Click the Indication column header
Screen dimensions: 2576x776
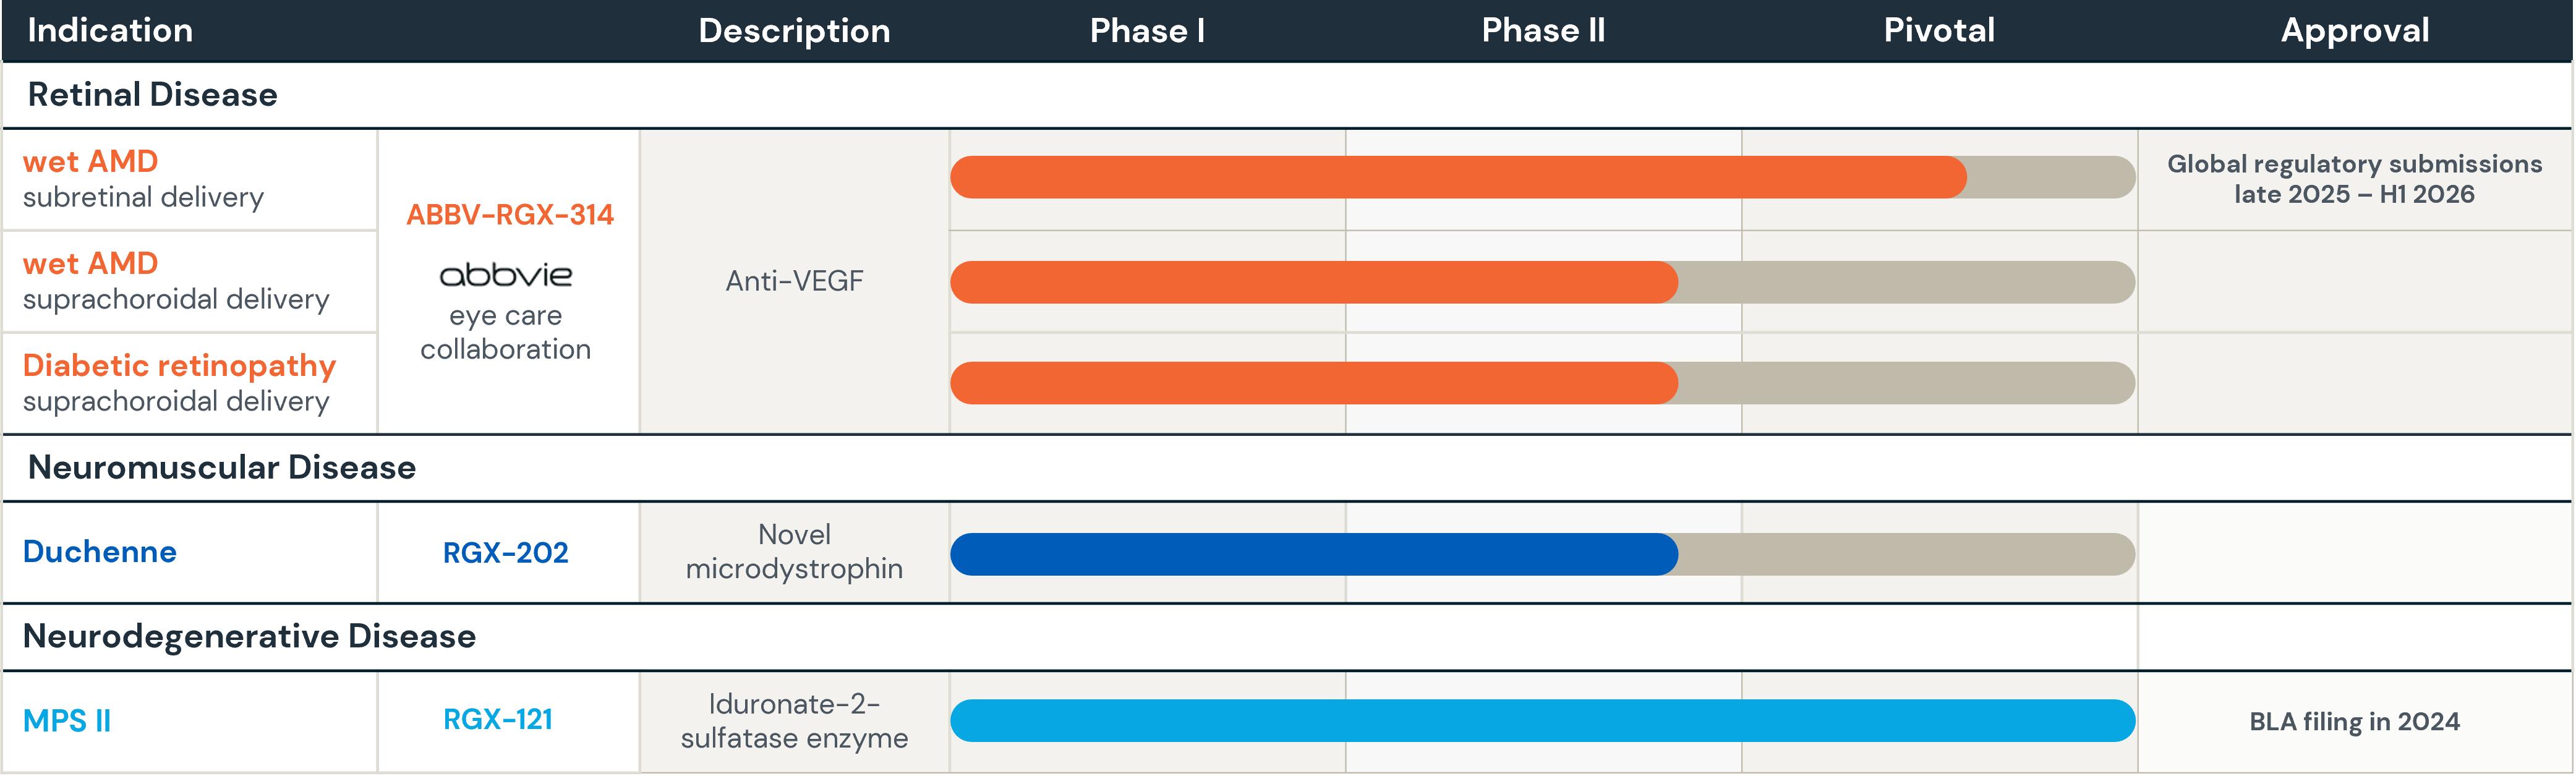point(110,31)
